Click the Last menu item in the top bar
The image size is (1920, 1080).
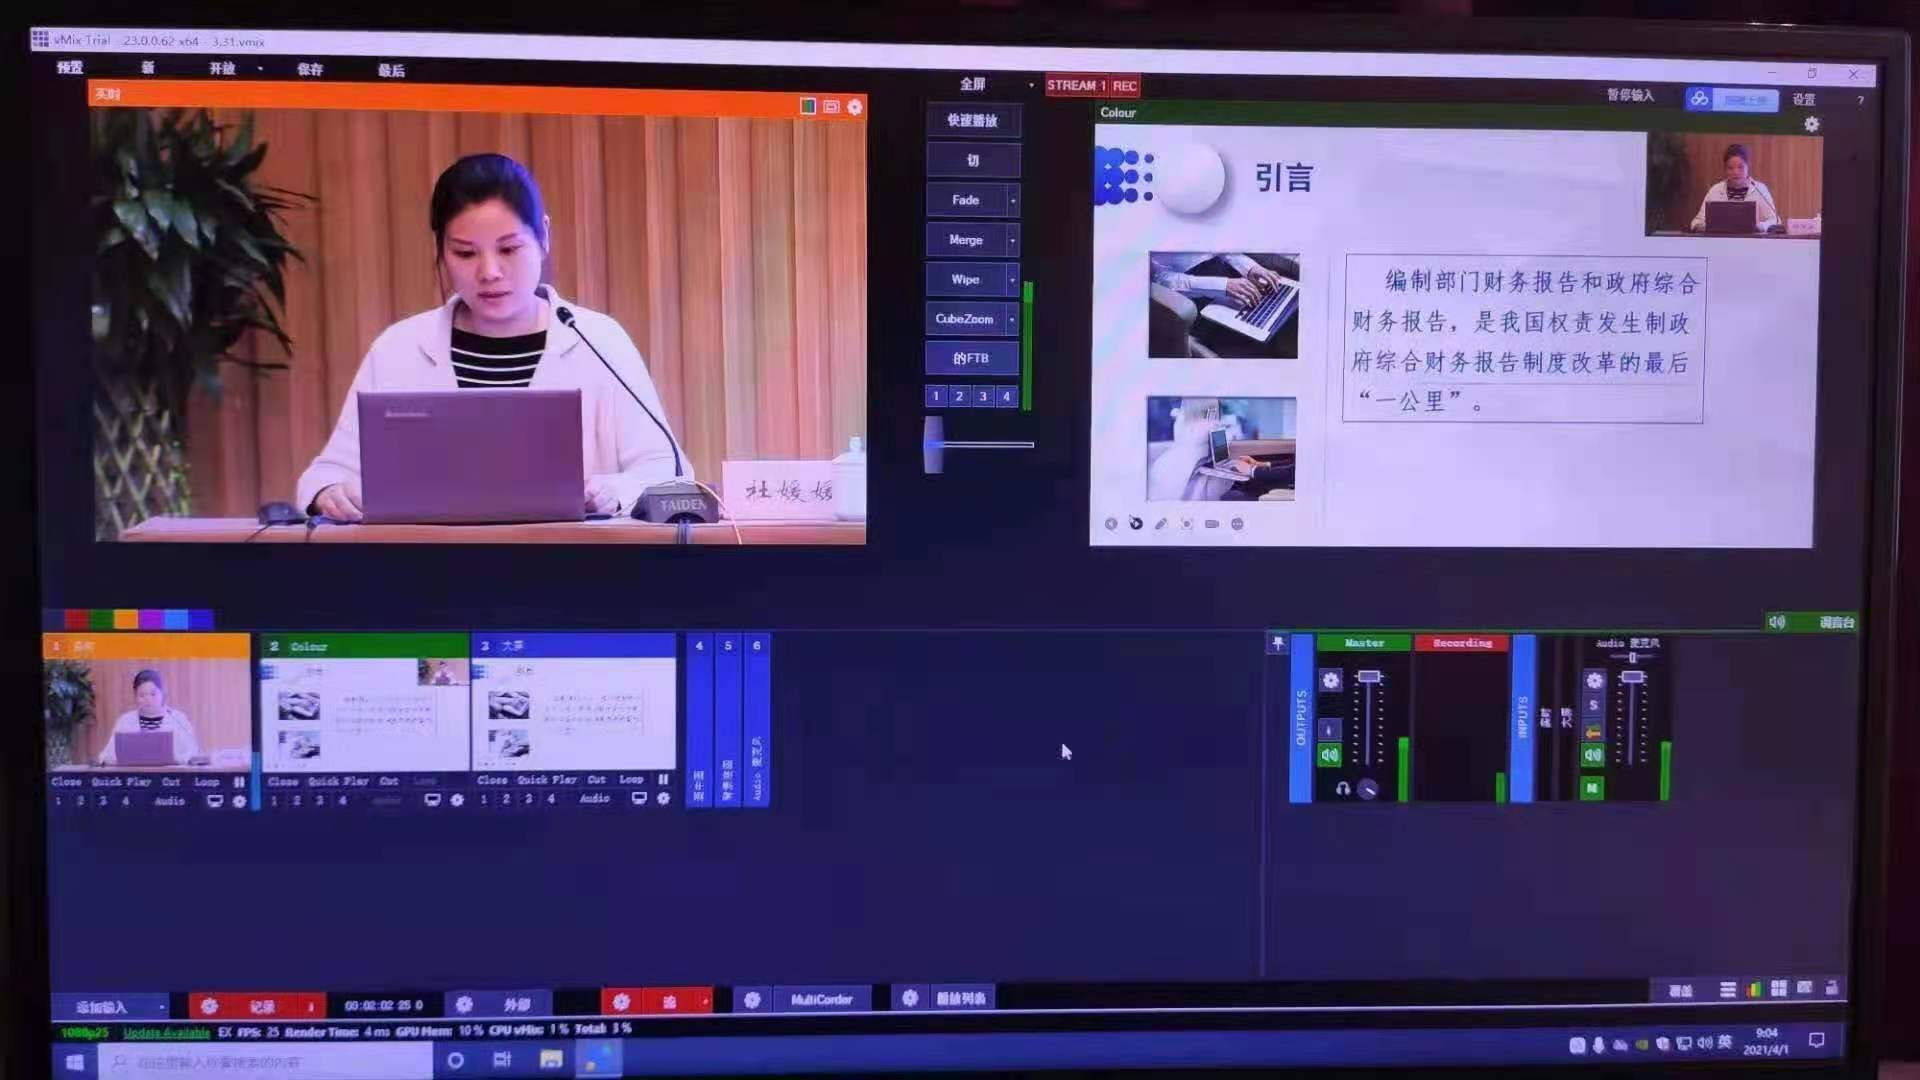coord(391,71)
